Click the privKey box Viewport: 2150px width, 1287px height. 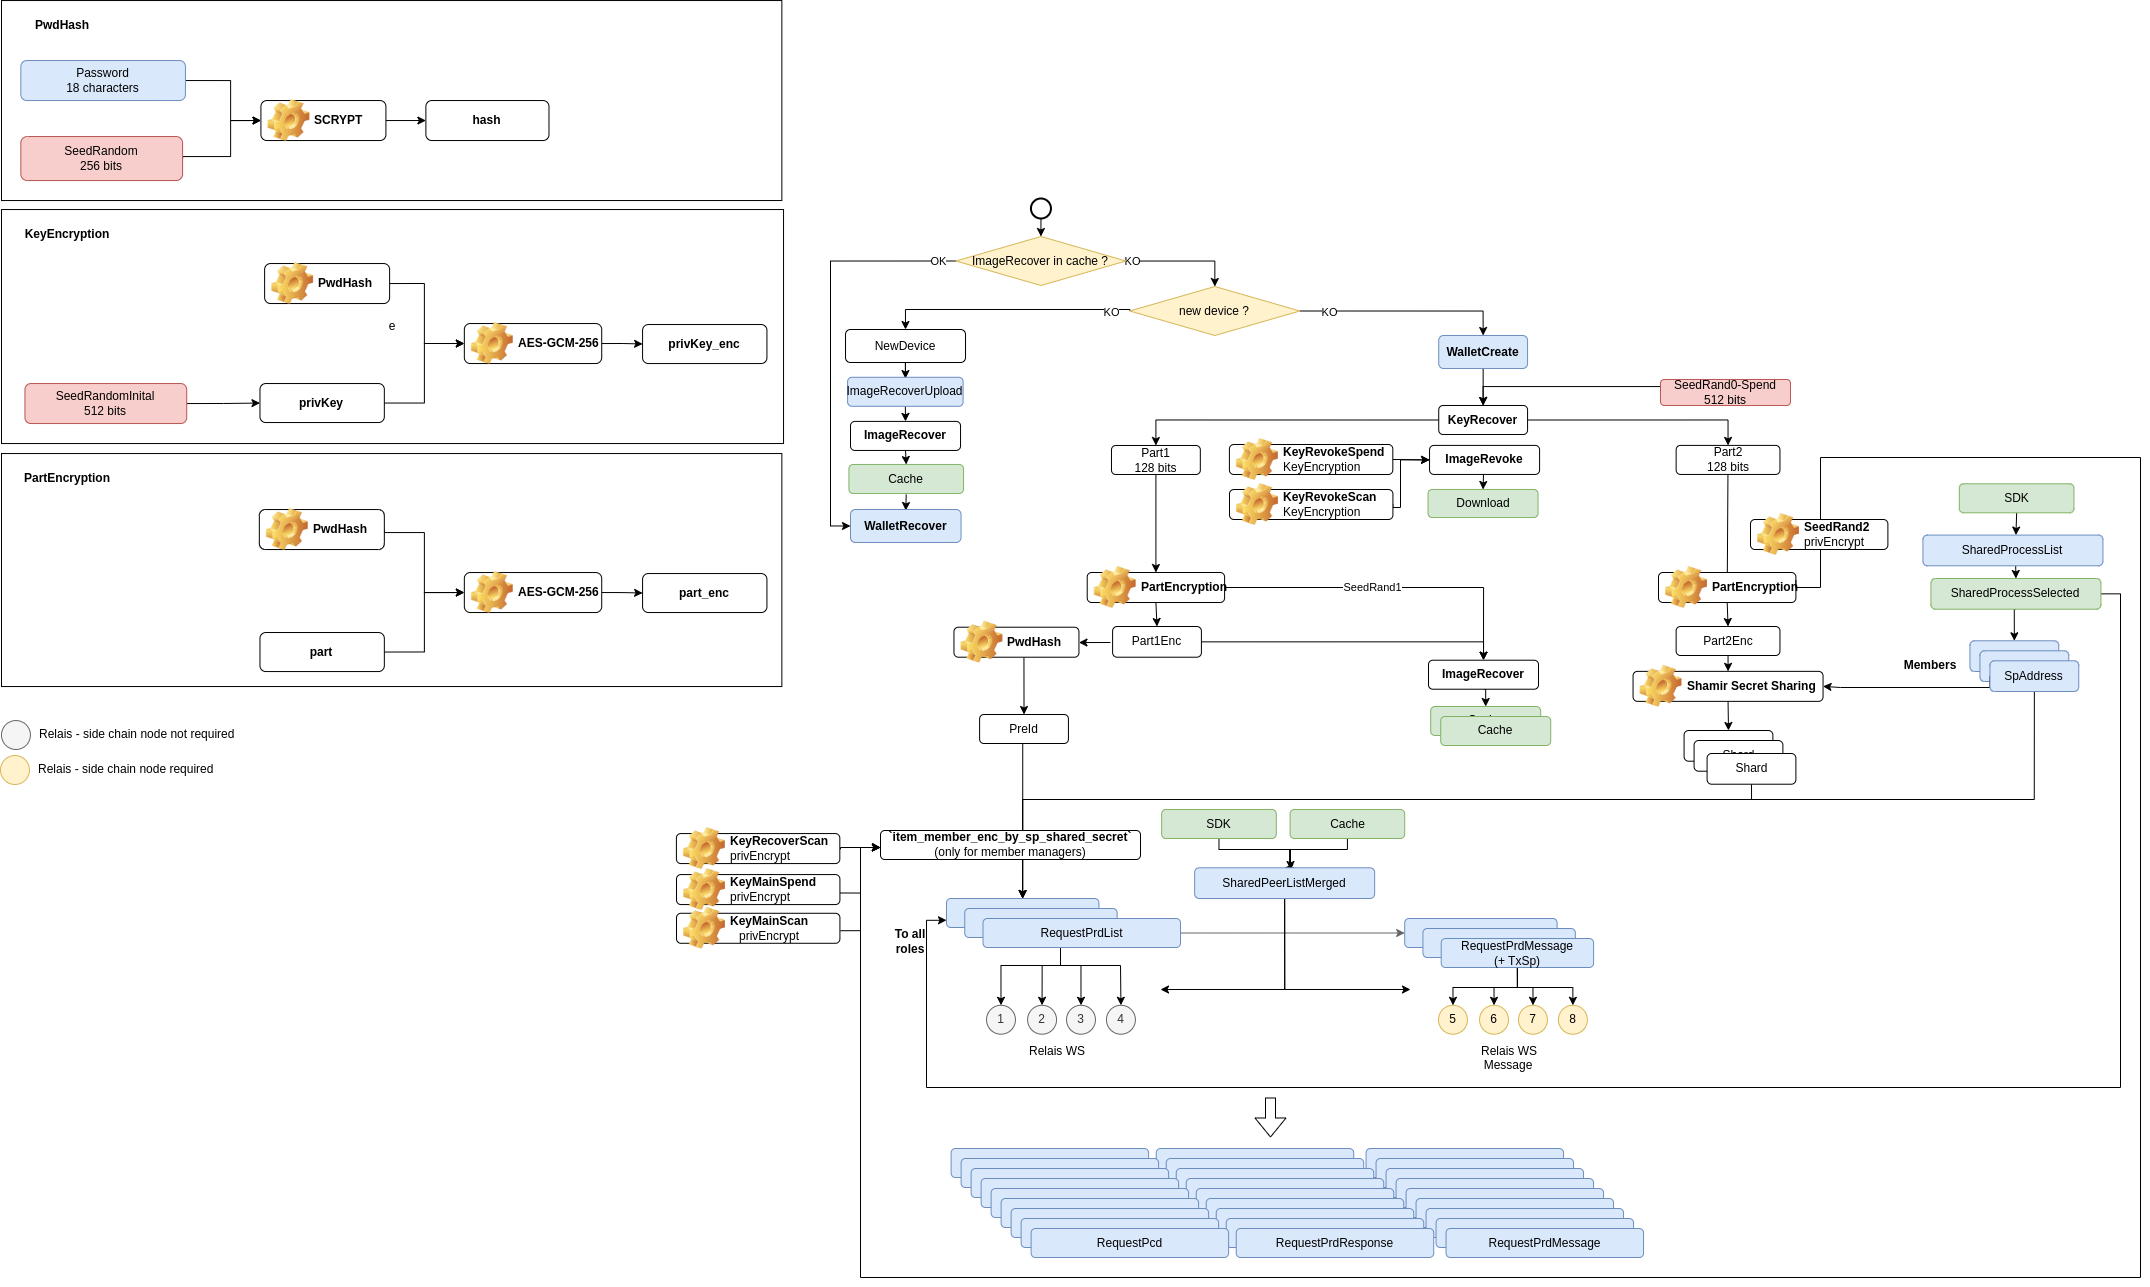click(322, 403)
